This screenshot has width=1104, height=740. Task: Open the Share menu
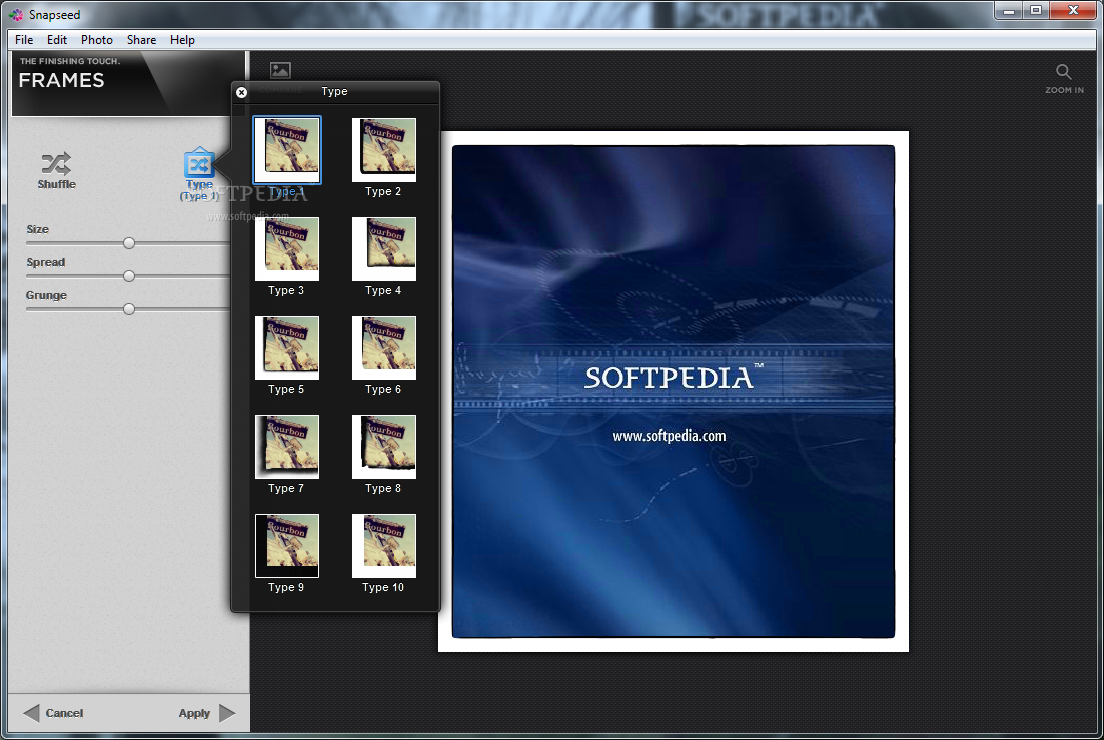(x=142, y=40)
